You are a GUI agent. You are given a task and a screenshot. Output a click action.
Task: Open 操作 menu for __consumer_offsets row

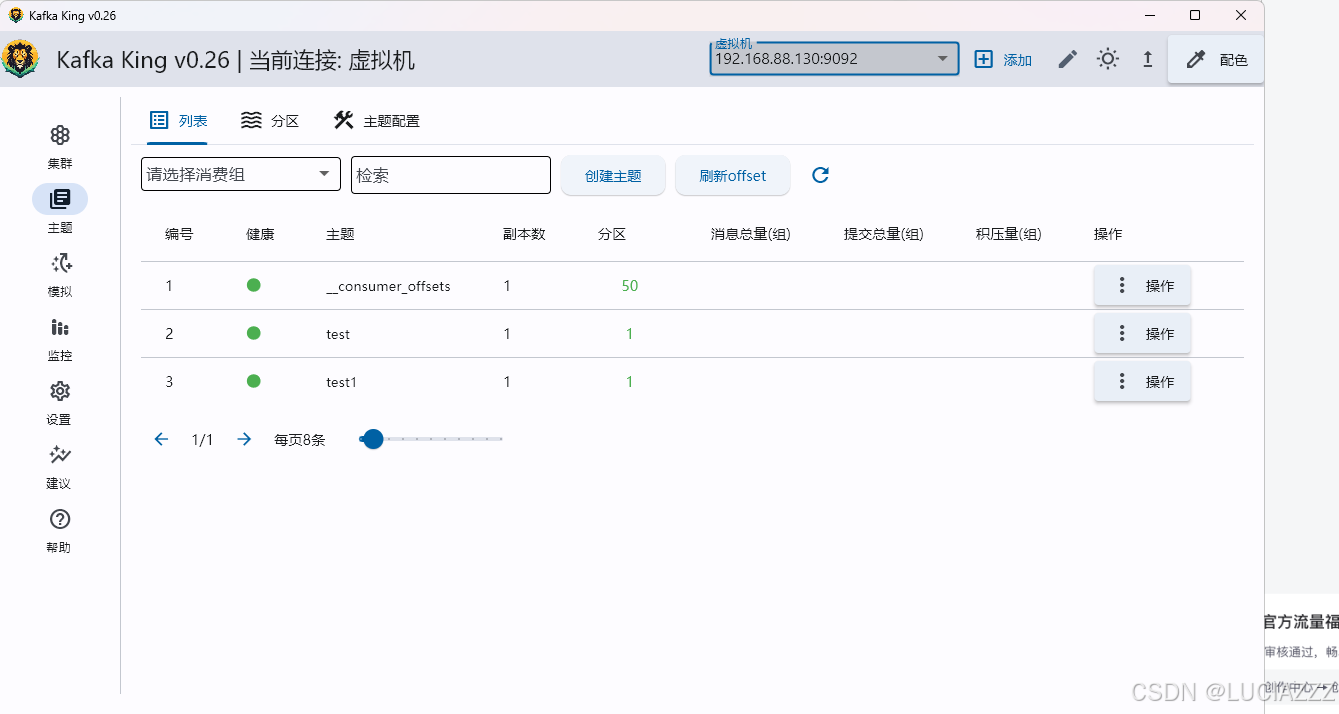[x=1142, y=286]
